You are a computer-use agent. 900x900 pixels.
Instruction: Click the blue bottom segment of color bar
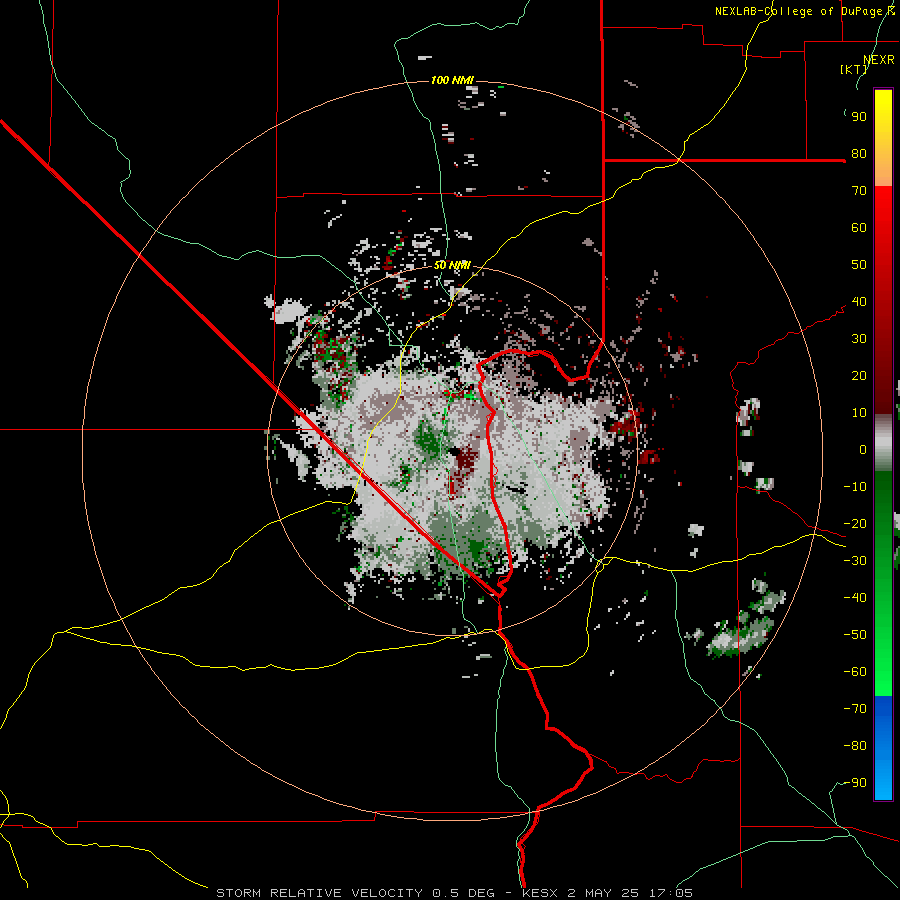point(883,748)
